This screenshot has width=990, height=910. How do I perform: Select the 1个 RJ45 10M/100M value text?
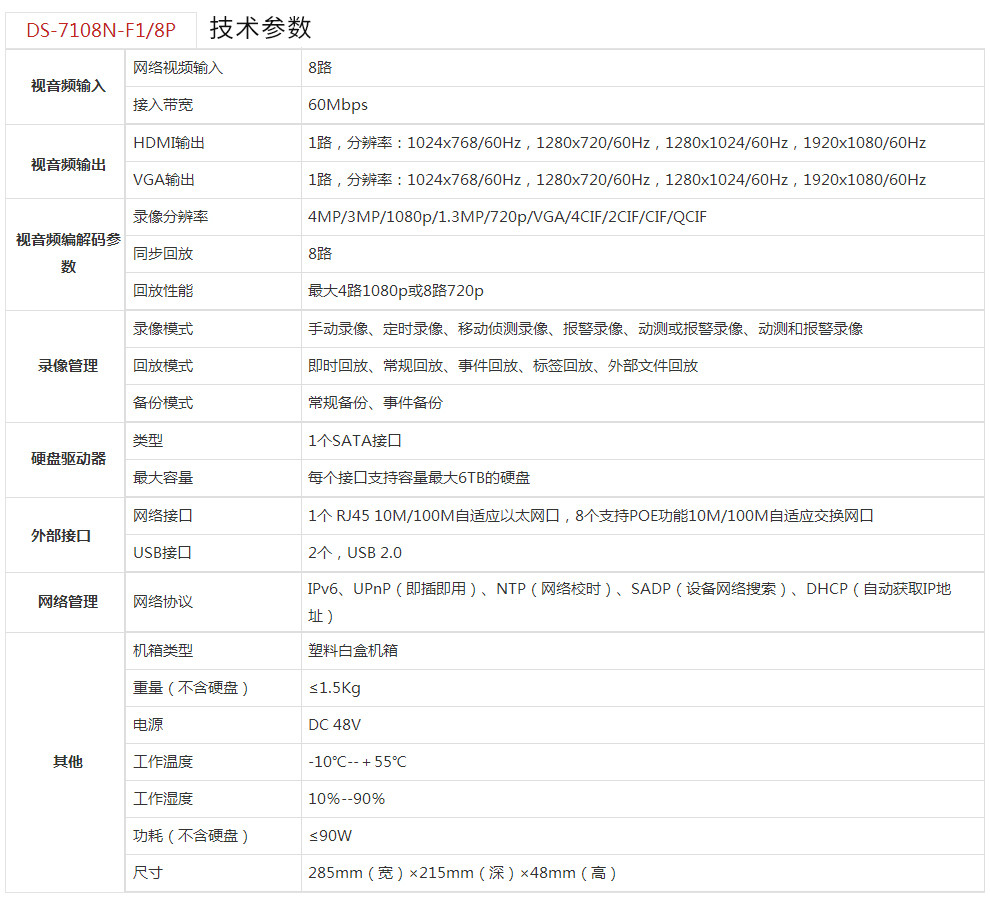point(591,516)
